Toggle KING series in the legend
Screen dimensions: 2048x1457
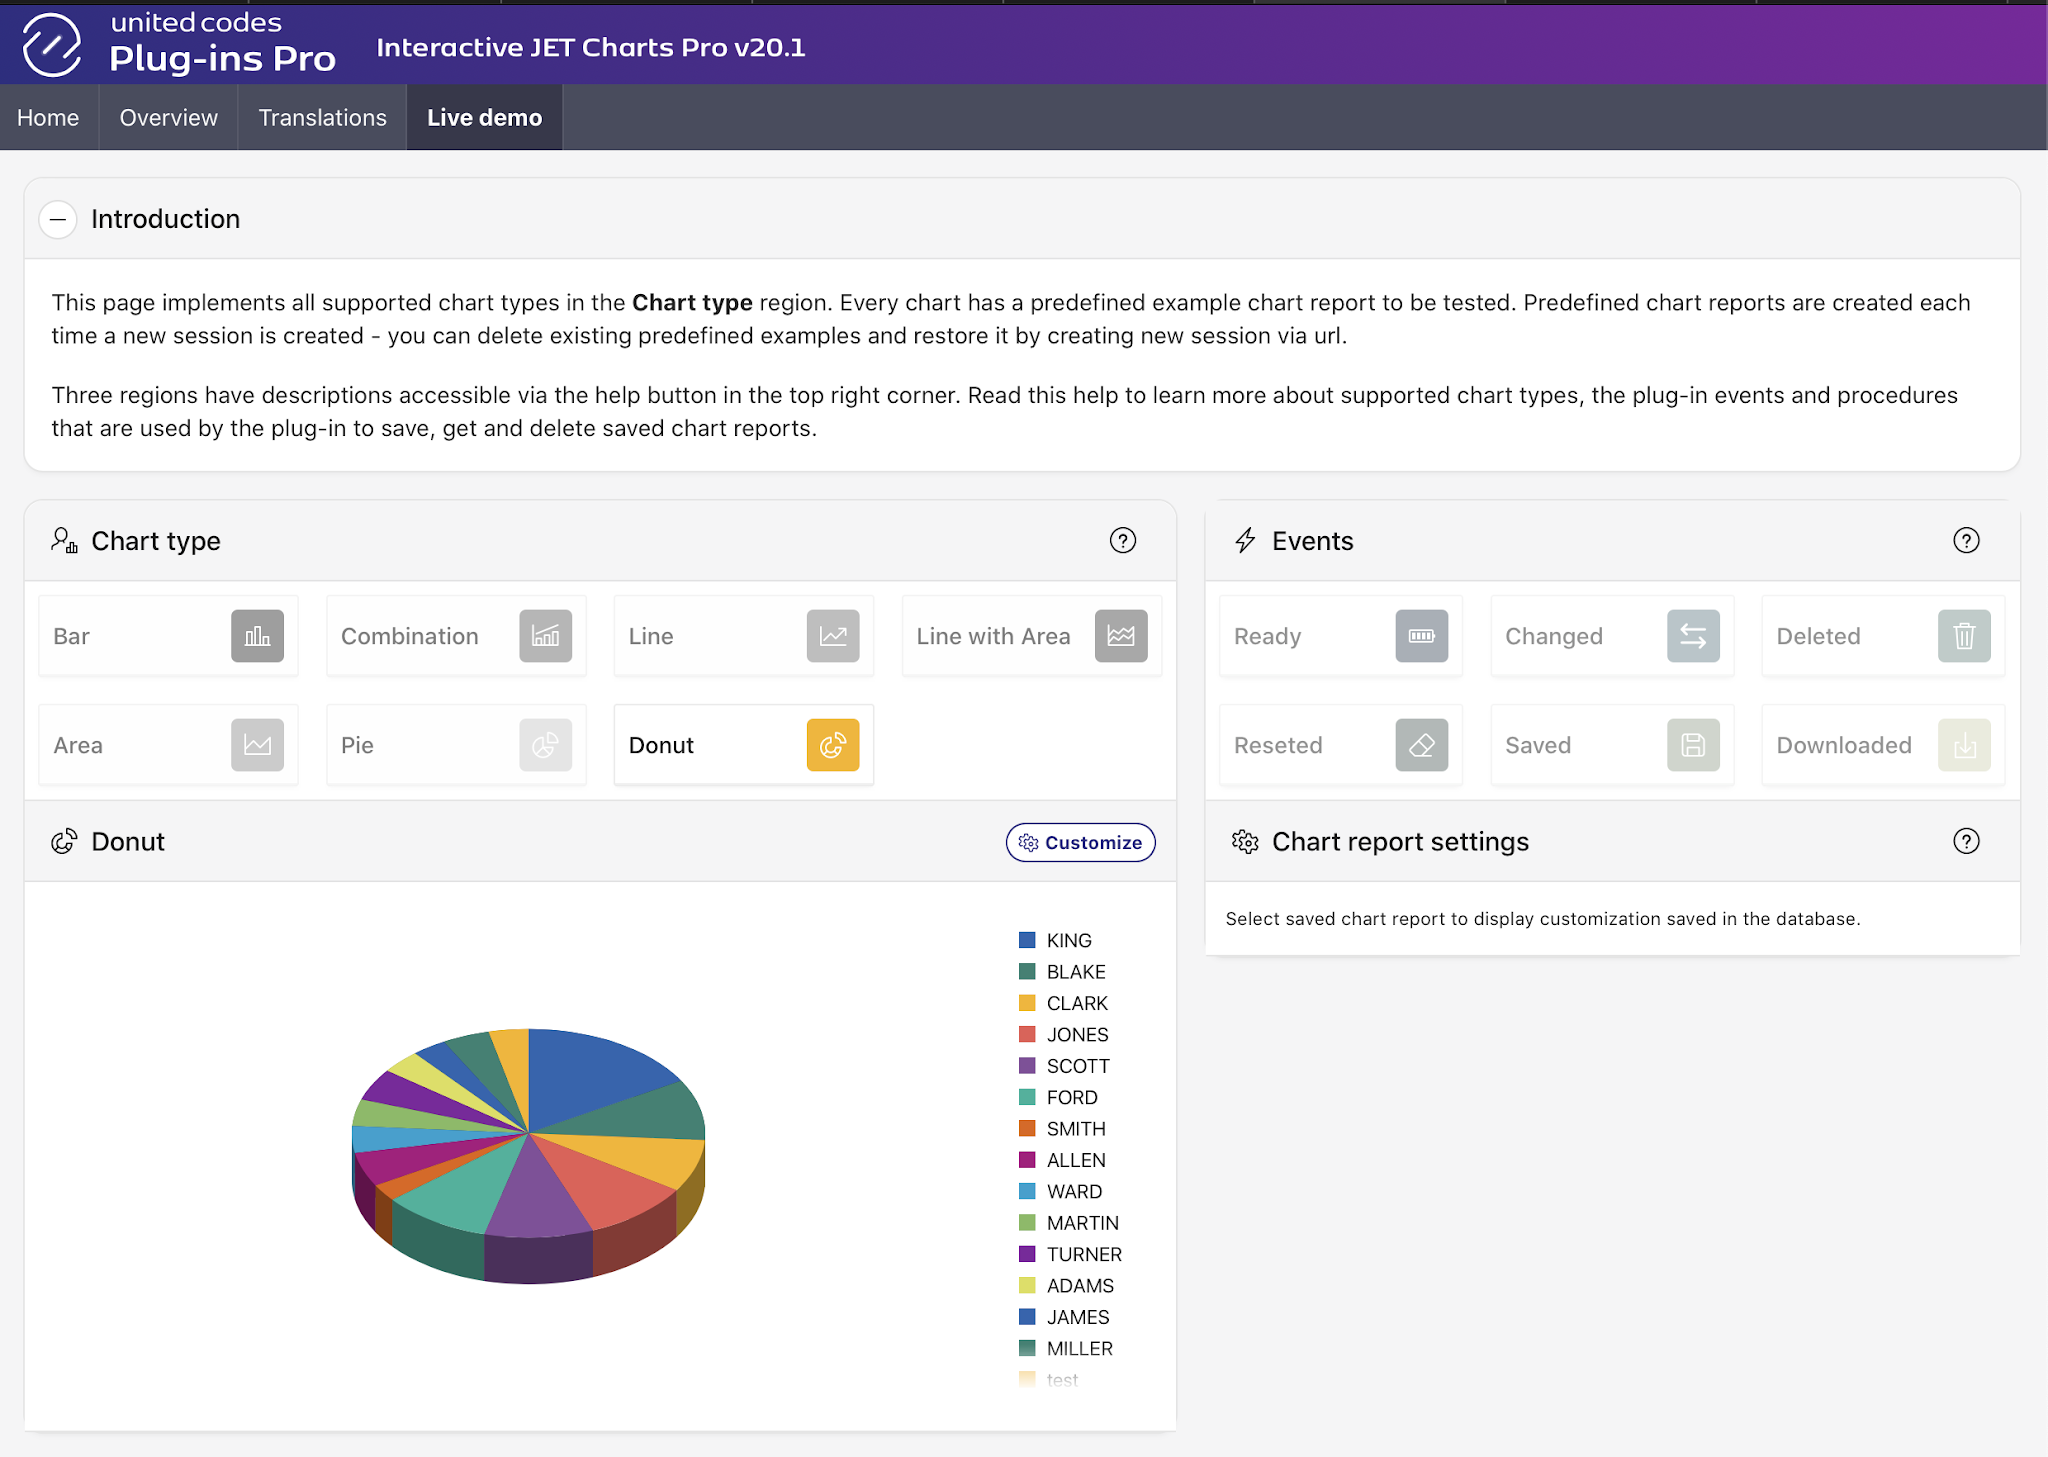(x=1068, y=940)
